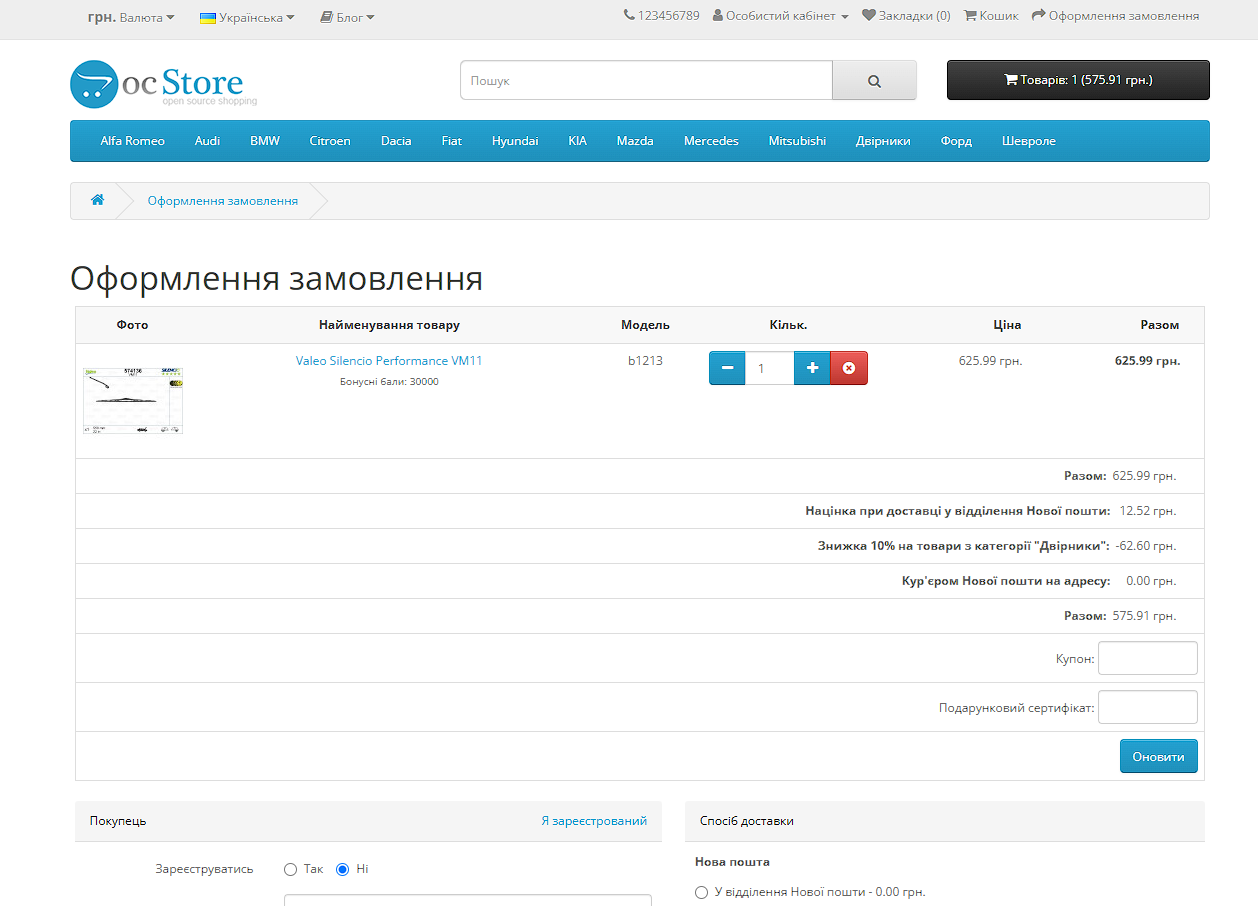Click breadcrumb link Оформлення замовлення

(223, 201)
